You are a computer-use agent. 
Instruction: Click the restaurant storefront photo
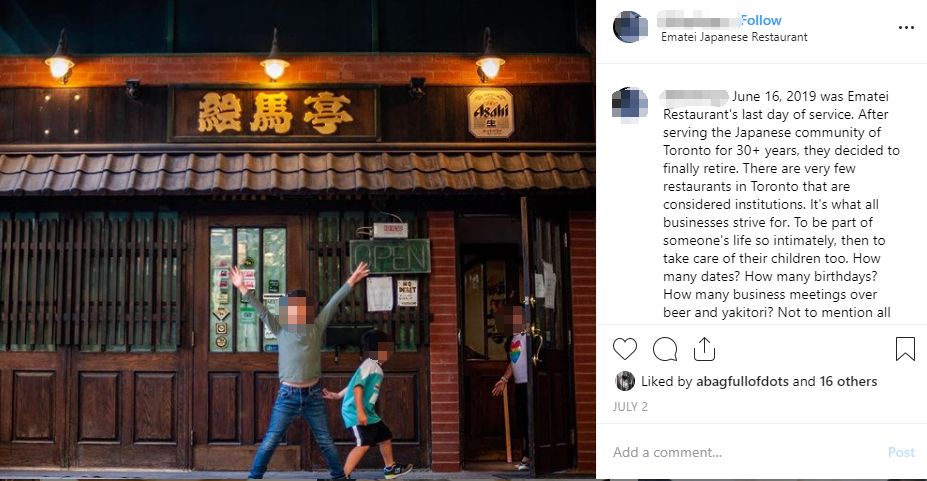[297, 239]
